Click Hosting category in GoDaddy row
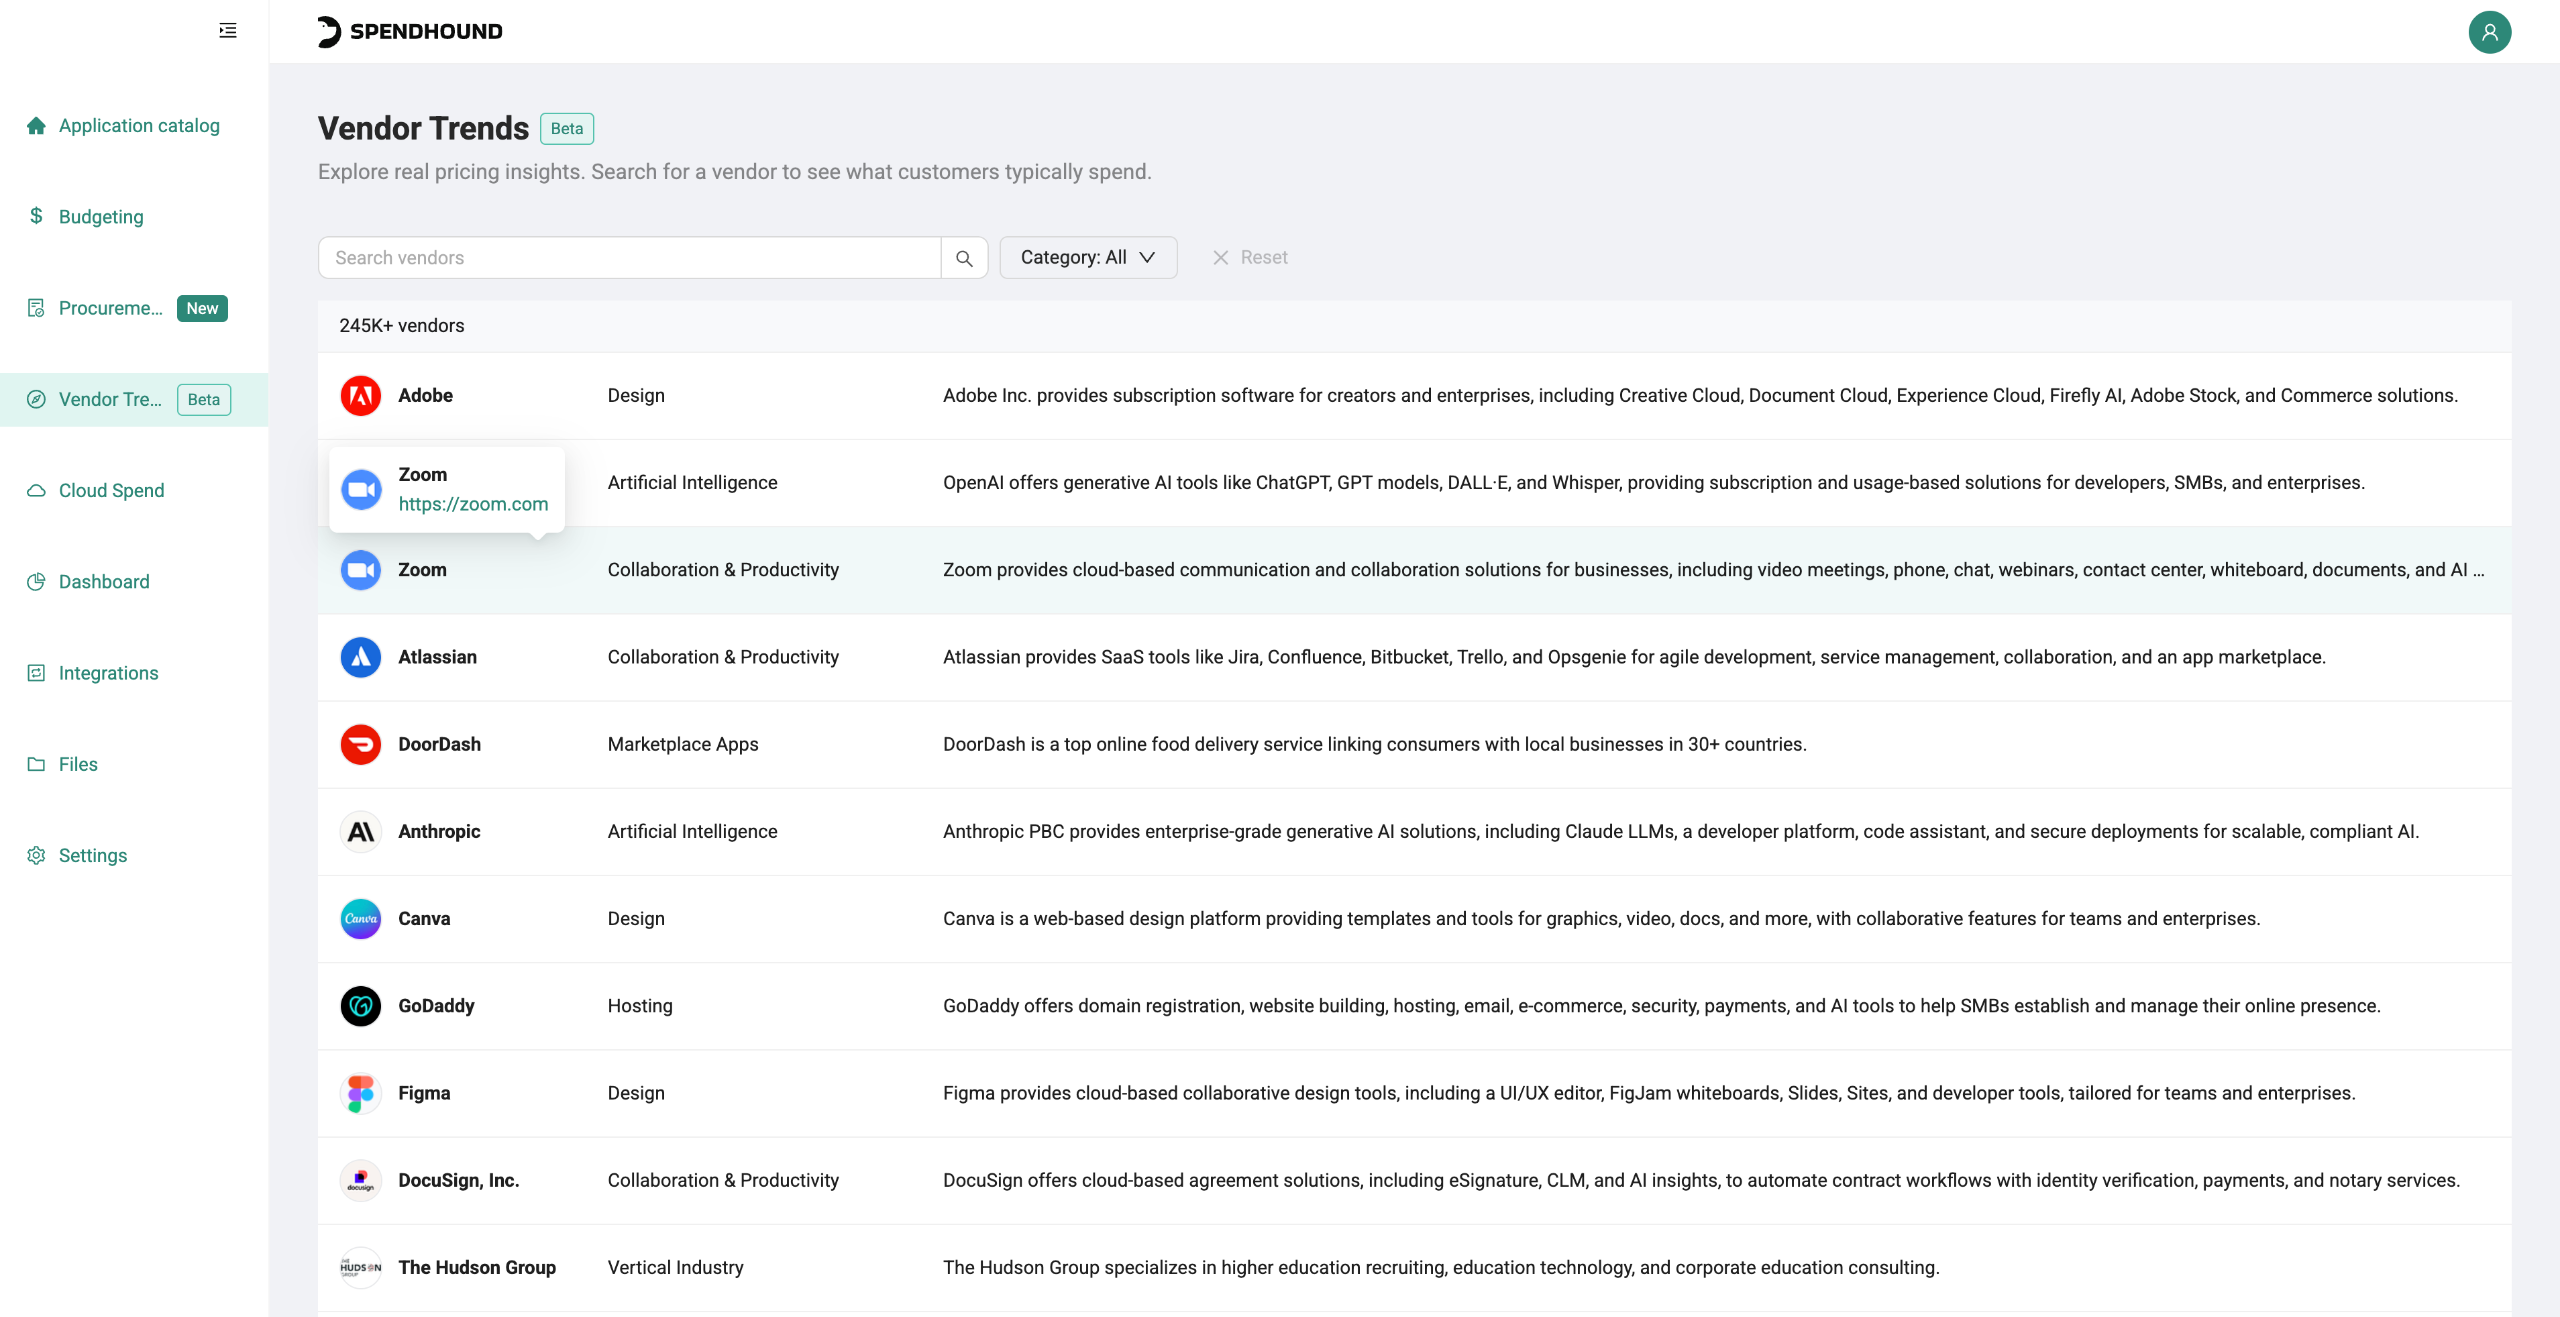This screenshot has width=2560, height=1317. [x=640, y=1006]
